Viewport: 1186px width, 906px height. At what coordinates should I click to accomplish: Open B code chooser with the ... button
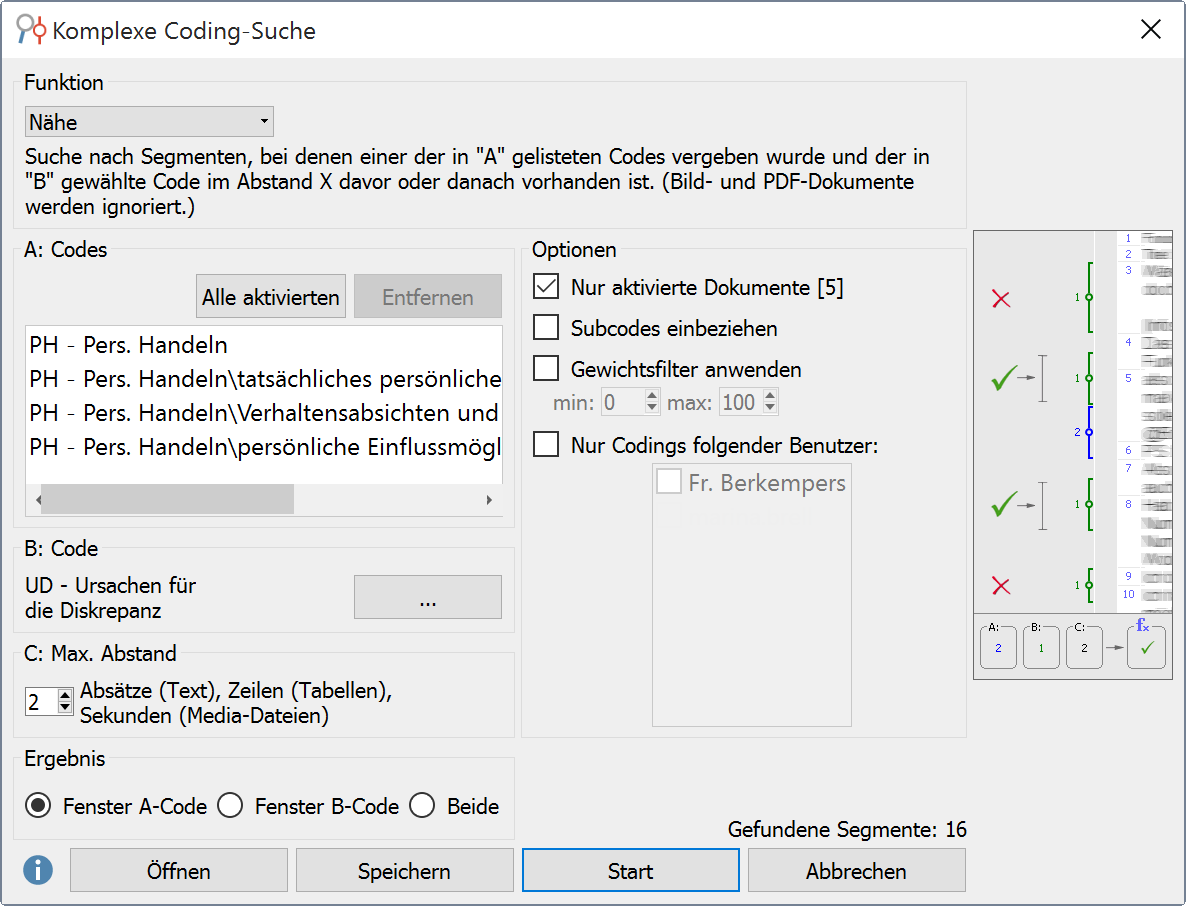[x=427, y=597]
